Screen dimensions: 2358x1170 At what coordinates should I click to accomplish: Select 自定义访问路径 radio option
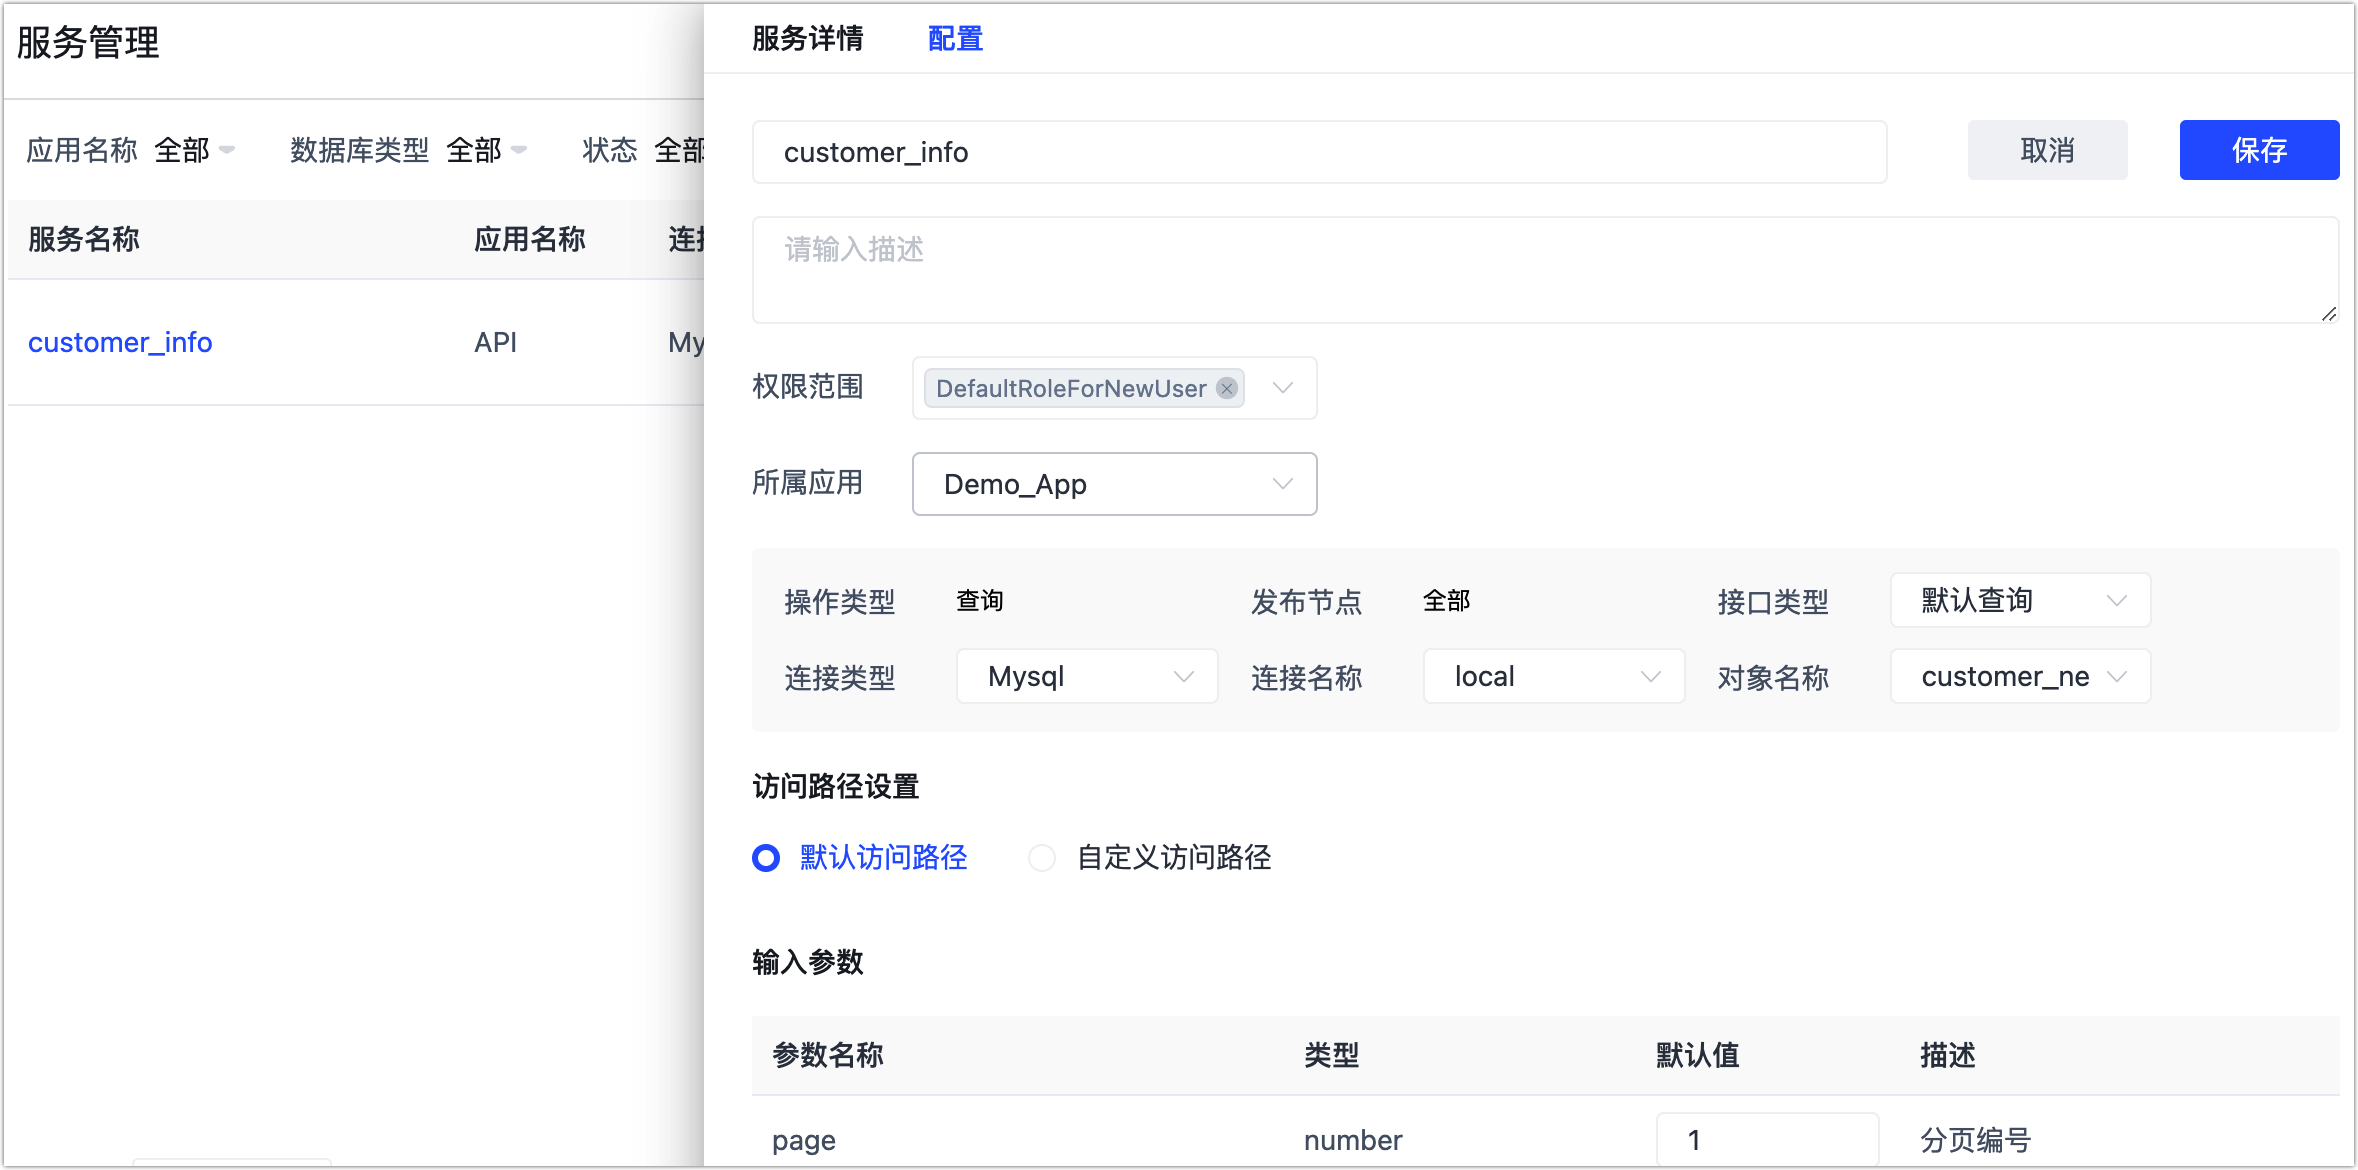1042,858
